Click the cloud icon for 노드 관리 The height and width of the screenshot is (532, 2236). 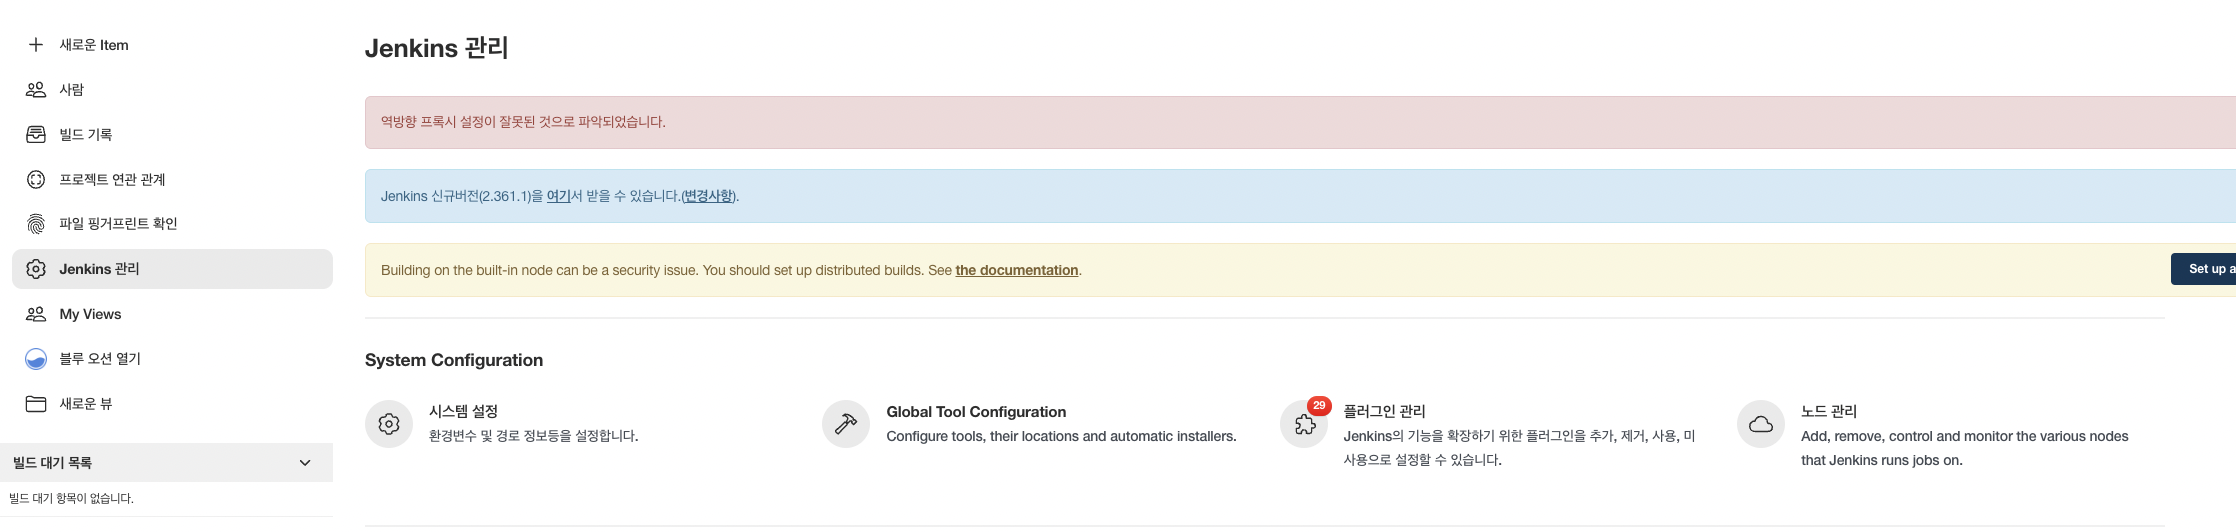[1761, 424]
